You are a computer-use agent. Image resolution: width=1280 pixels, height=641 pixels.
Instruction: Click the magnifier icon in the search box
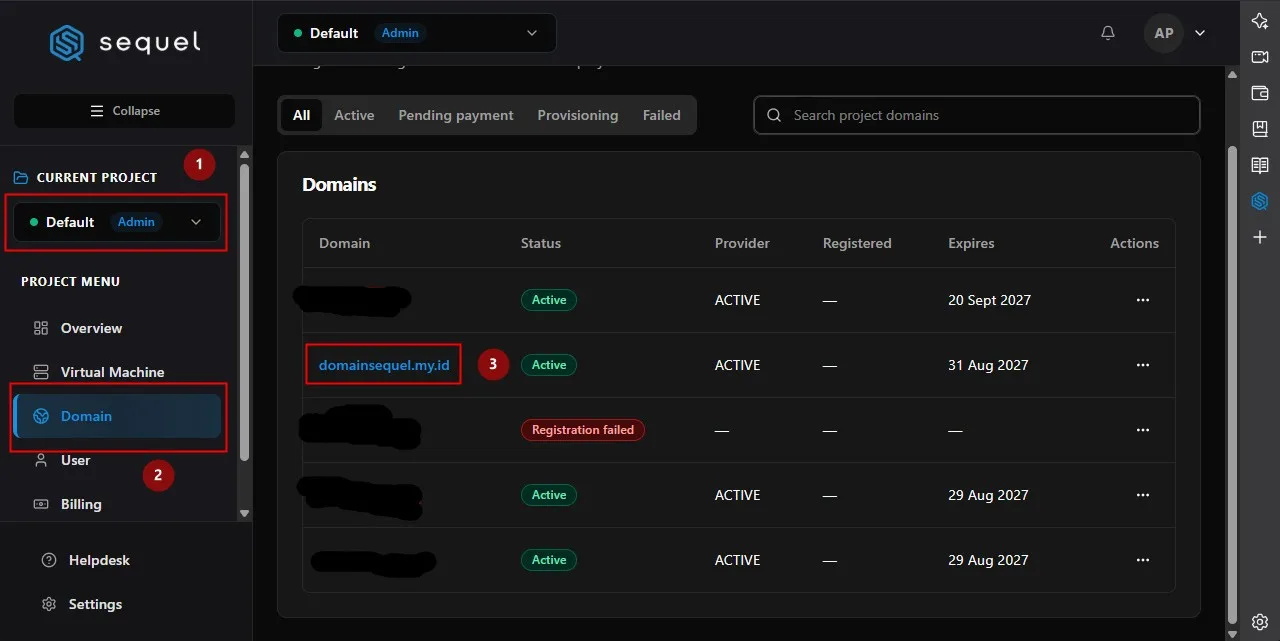click(x=774, y=115)
